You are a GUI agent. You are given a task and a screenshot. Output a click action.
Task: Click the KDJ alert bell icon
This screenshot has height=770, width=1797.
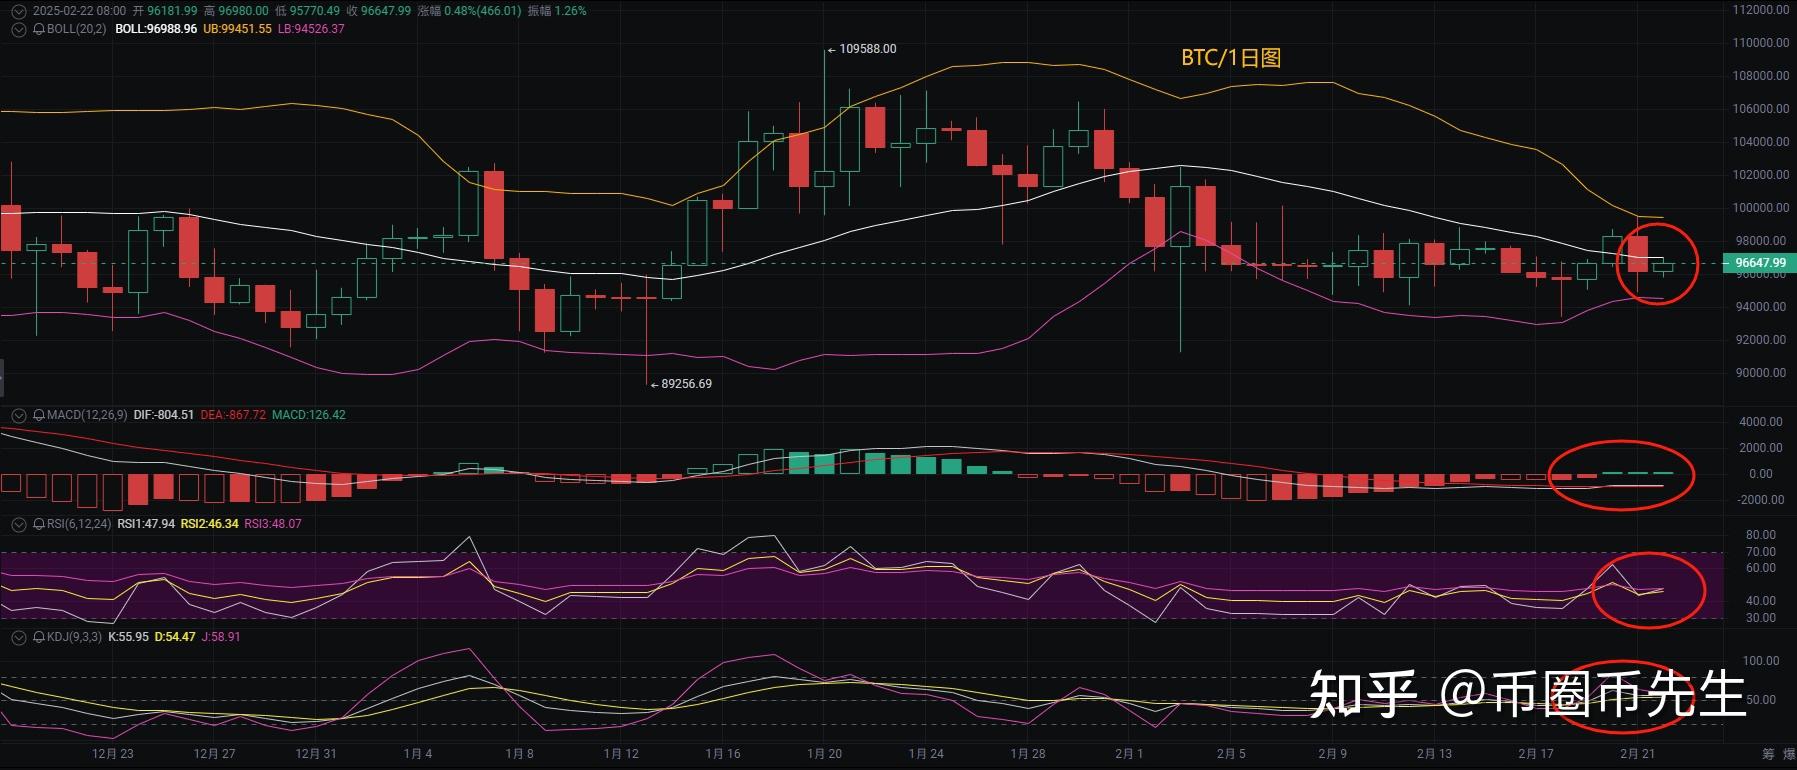(39, 637)
